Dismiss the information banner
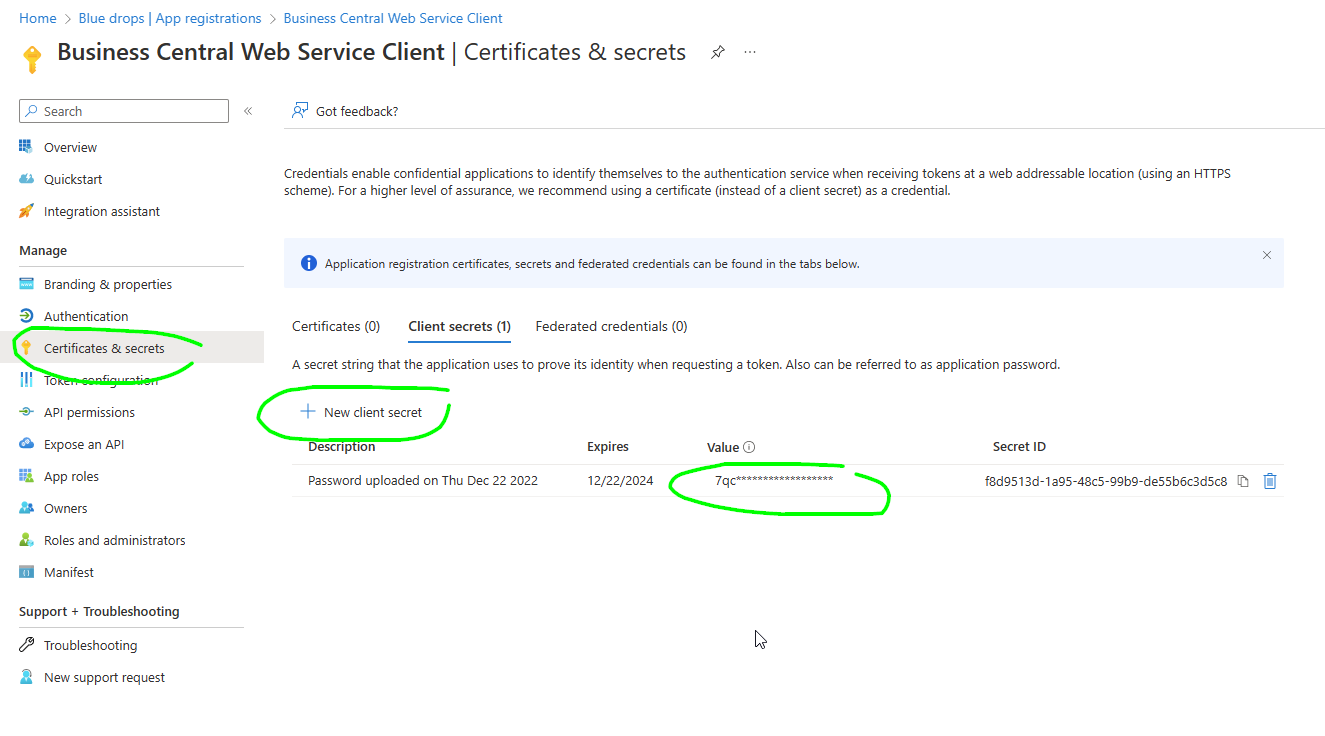 [x=1267, y=255]
